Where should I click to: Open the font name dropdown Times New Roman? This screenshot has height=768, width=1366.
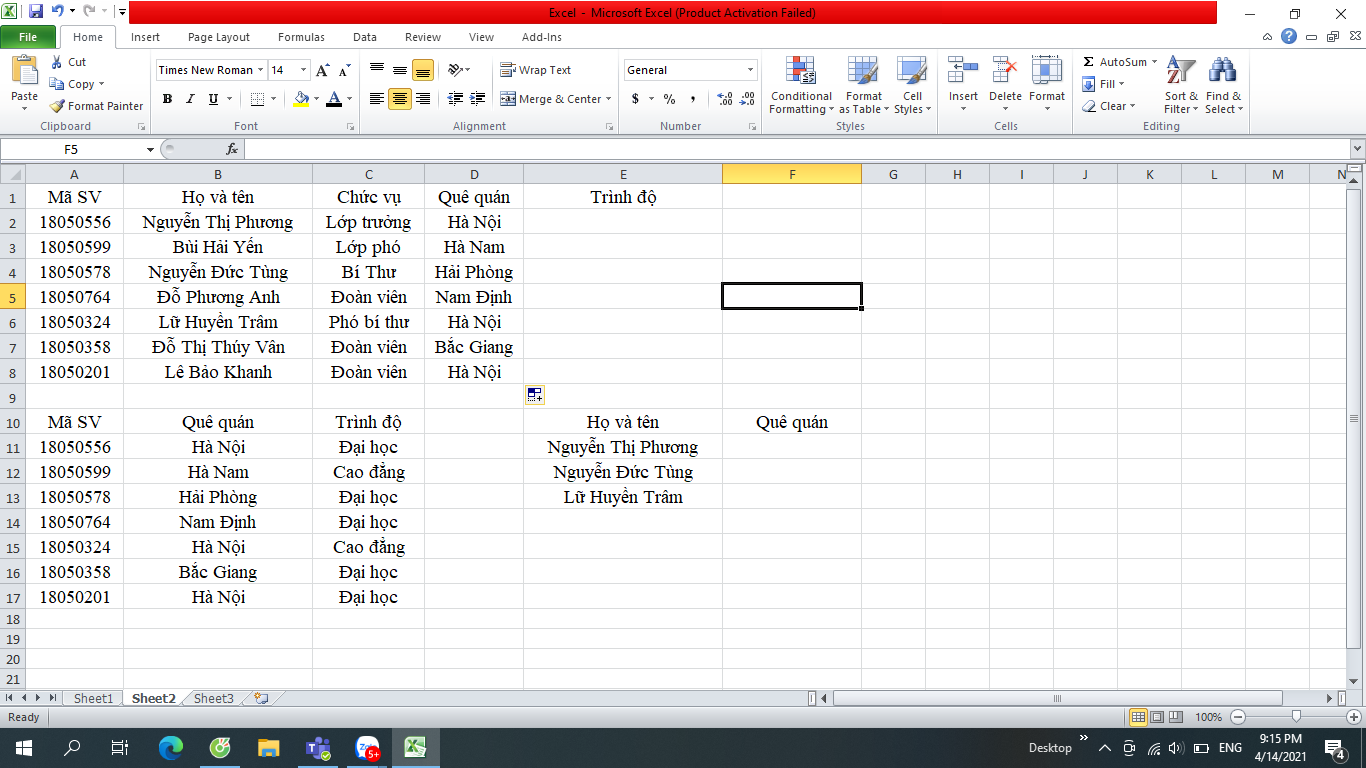click(x=260, y=70)
